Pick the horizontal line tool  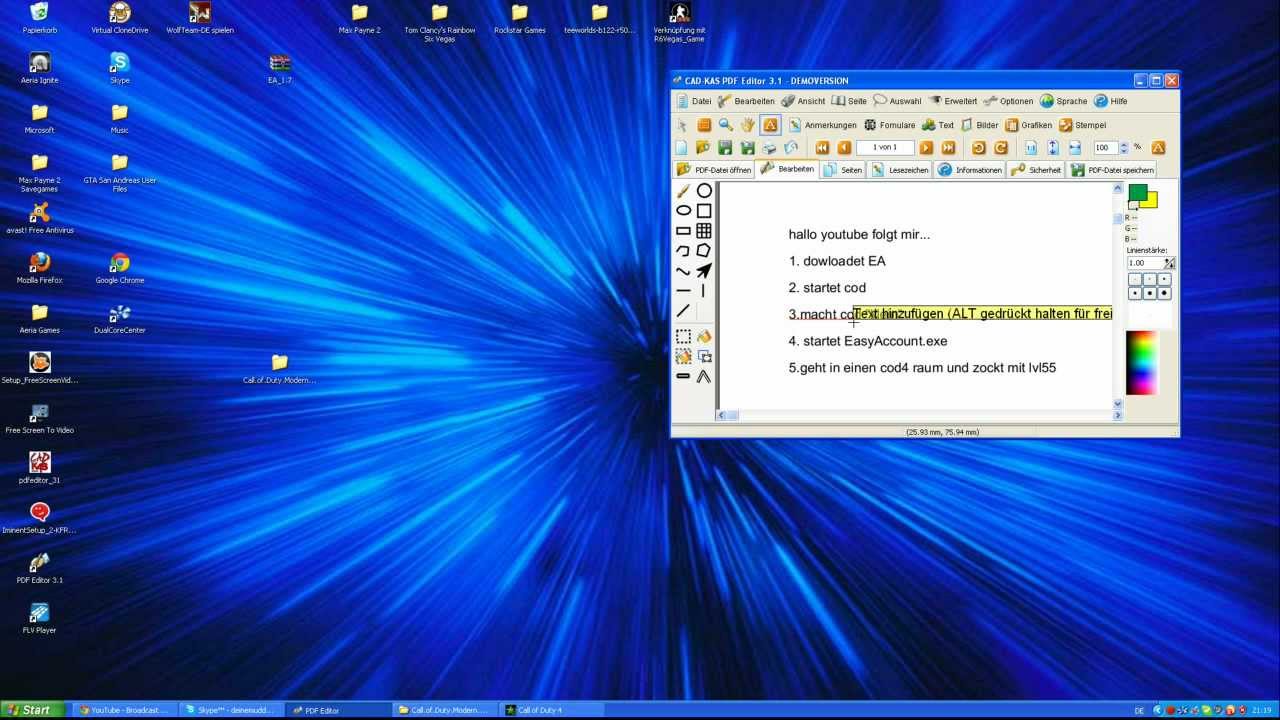pyautogui.click(x=684, y=291)
